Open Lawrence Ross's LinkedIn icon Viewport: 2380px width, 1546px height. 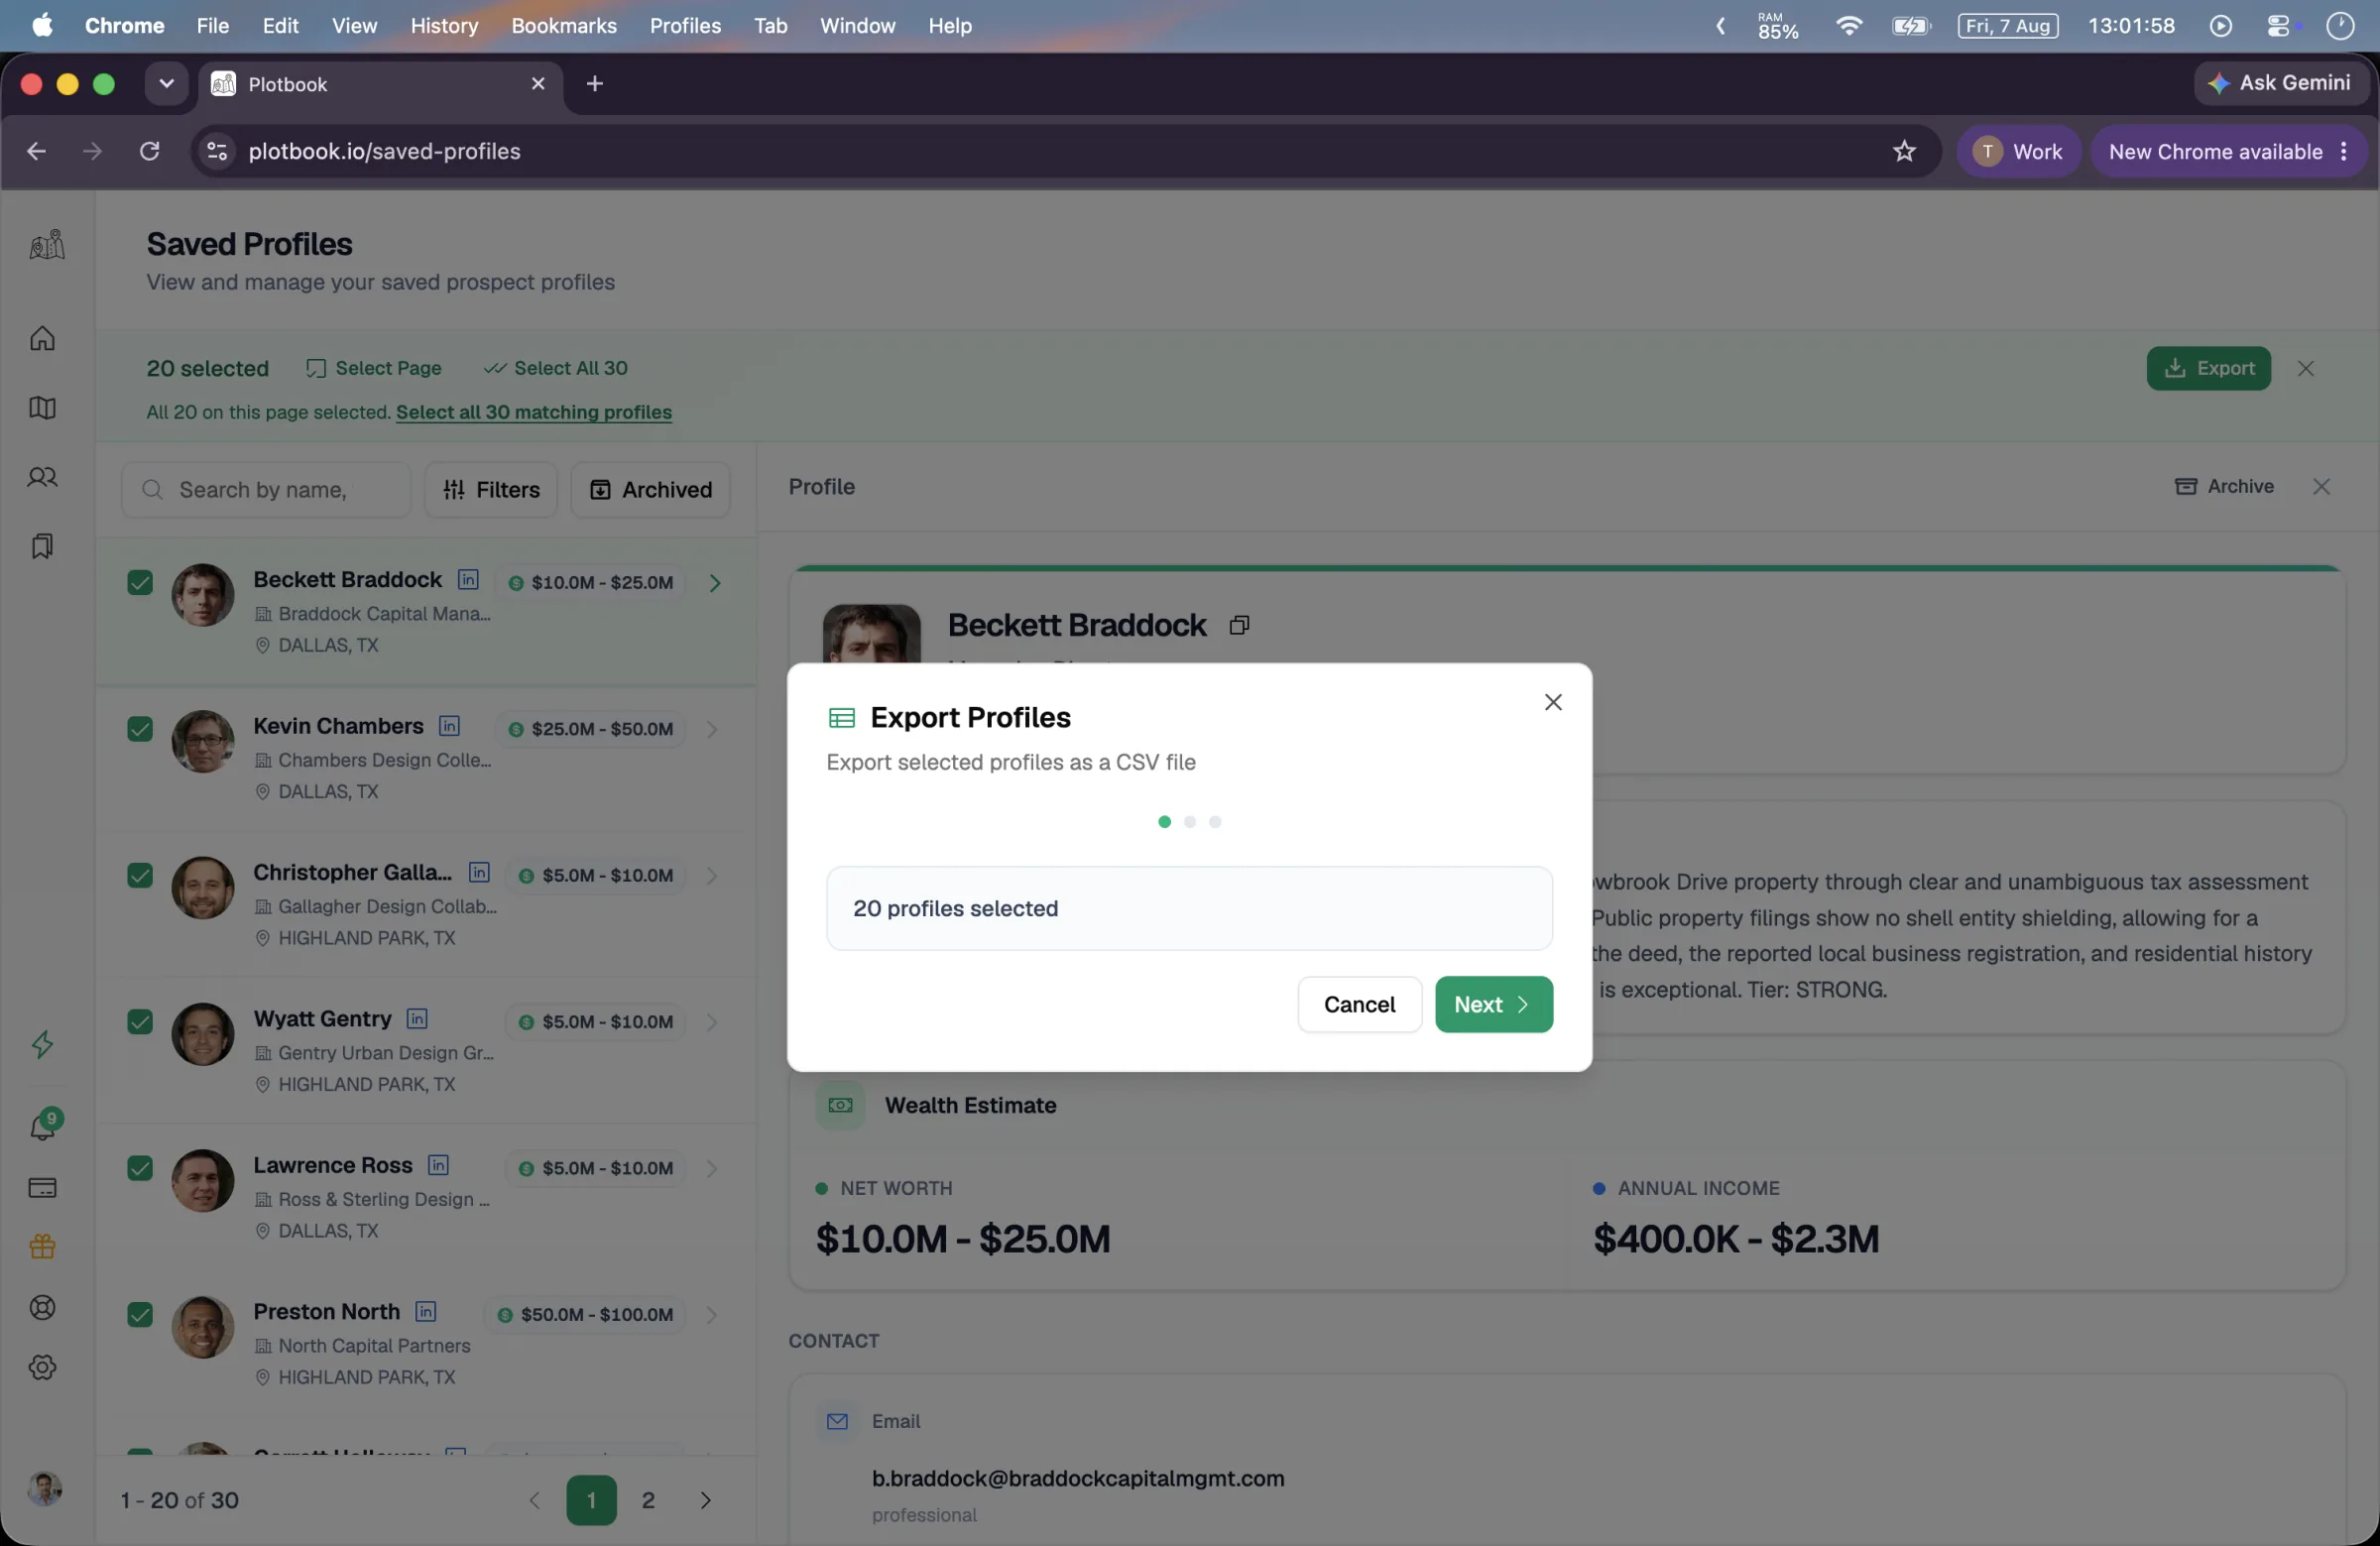pyautogui.click(x=438, y=1165)
